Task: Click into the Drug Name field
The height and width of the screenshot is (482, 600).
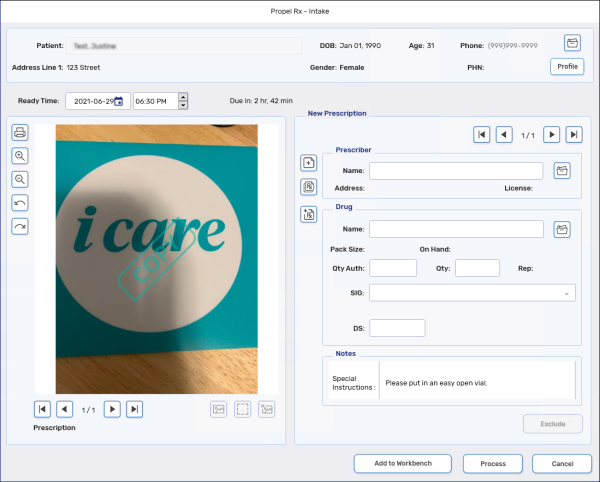Action: [456, 229]
